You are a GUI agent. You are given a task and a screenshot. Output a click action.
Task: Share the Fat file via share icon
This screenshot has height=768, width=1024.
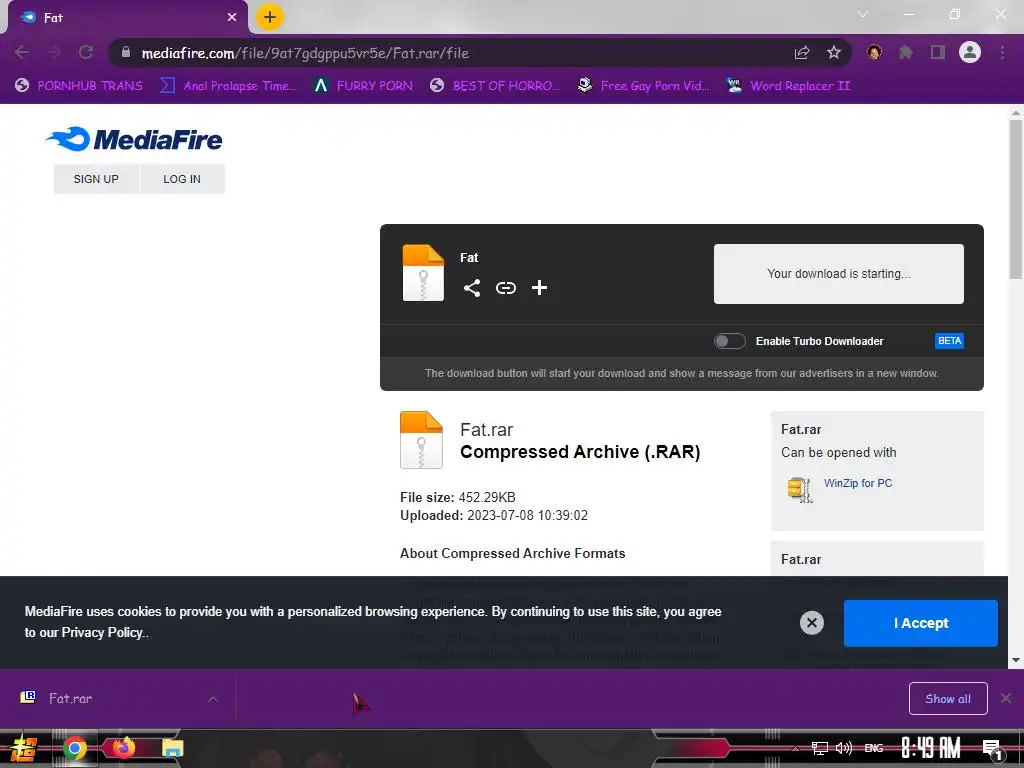(x=472, y=288)
